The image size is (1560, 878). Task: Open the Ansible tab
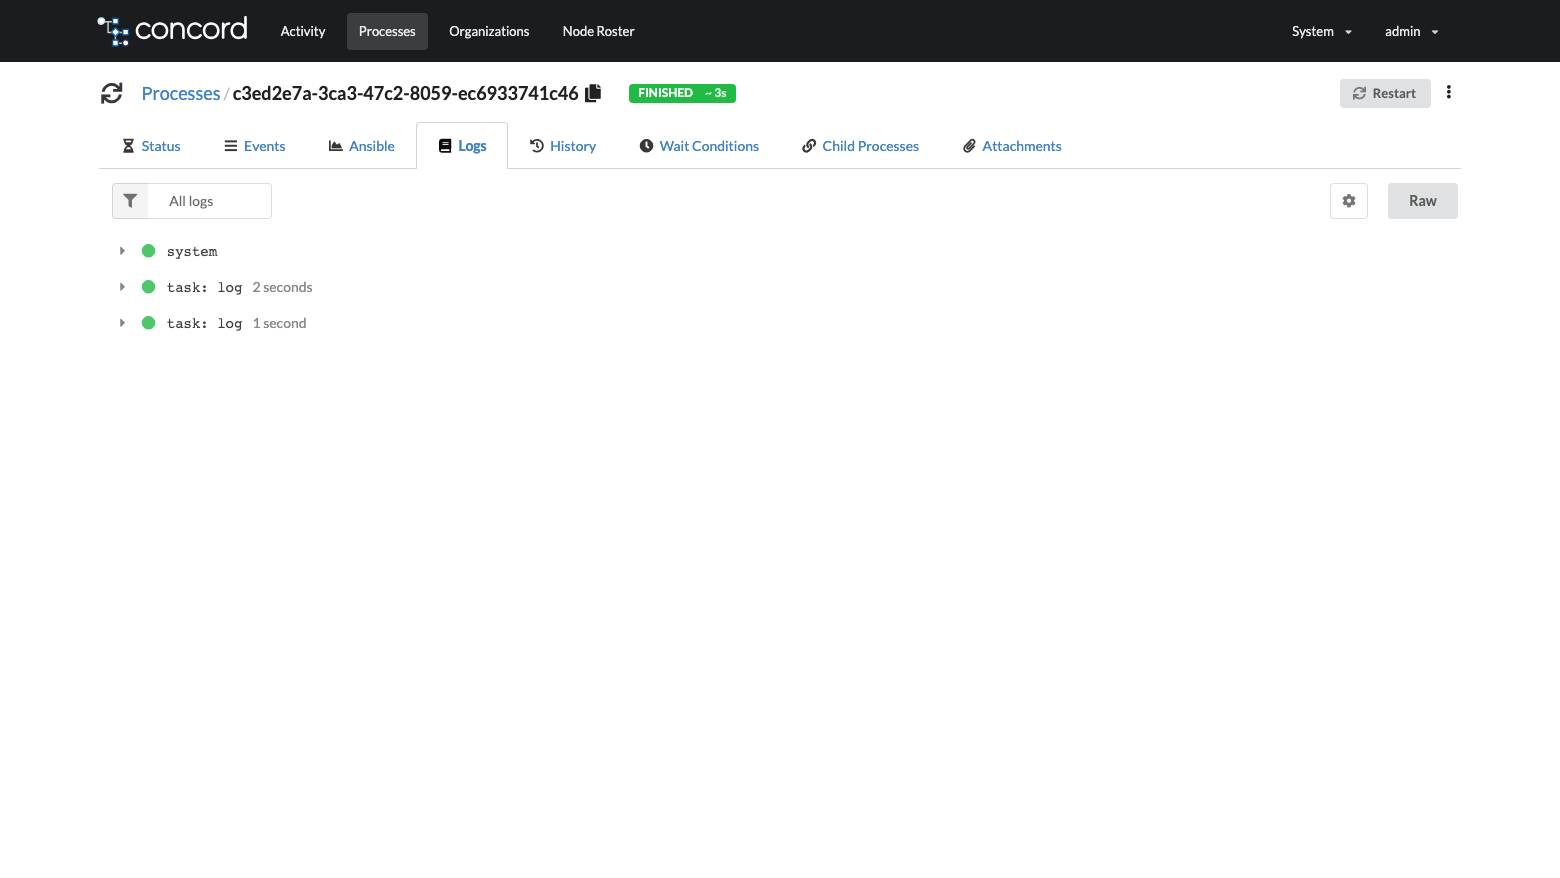tap(362, 146)
